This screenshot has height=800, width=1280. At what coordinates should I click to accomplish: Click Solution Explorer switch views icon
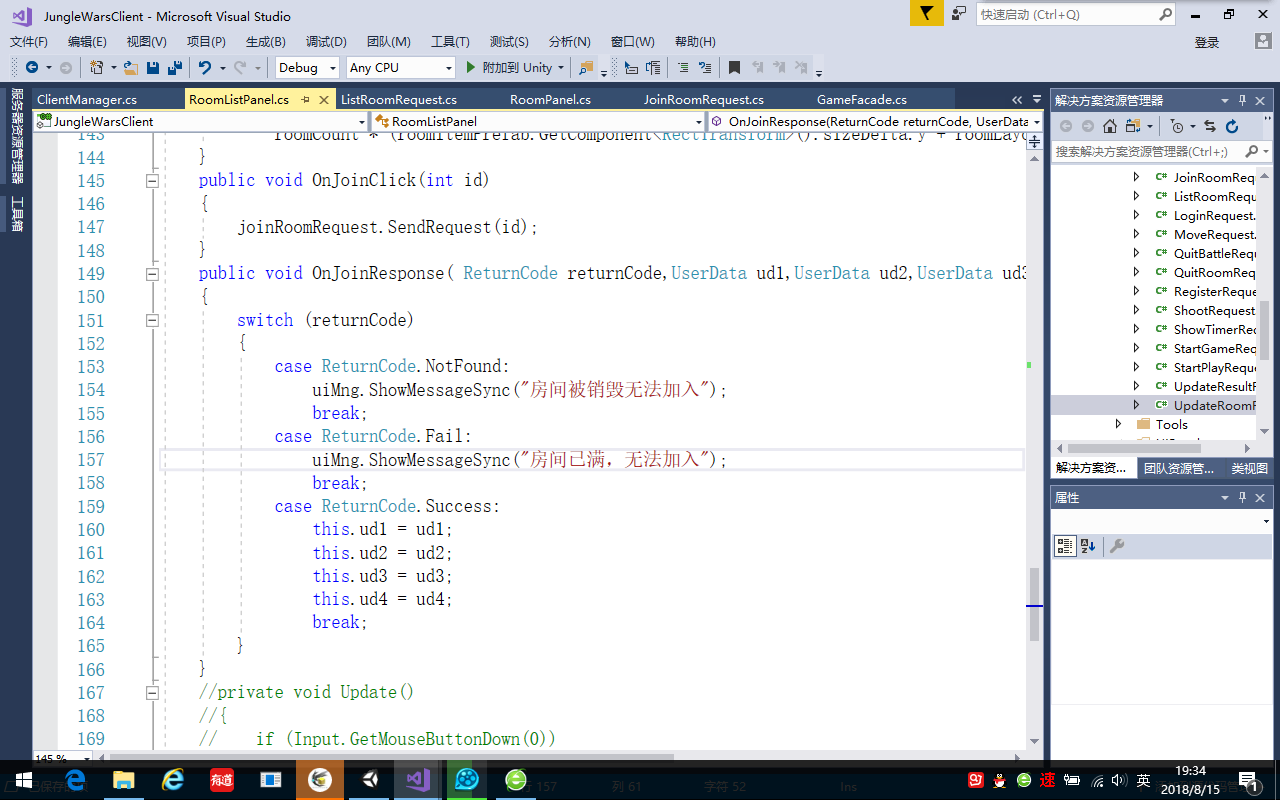(1133, 126)
